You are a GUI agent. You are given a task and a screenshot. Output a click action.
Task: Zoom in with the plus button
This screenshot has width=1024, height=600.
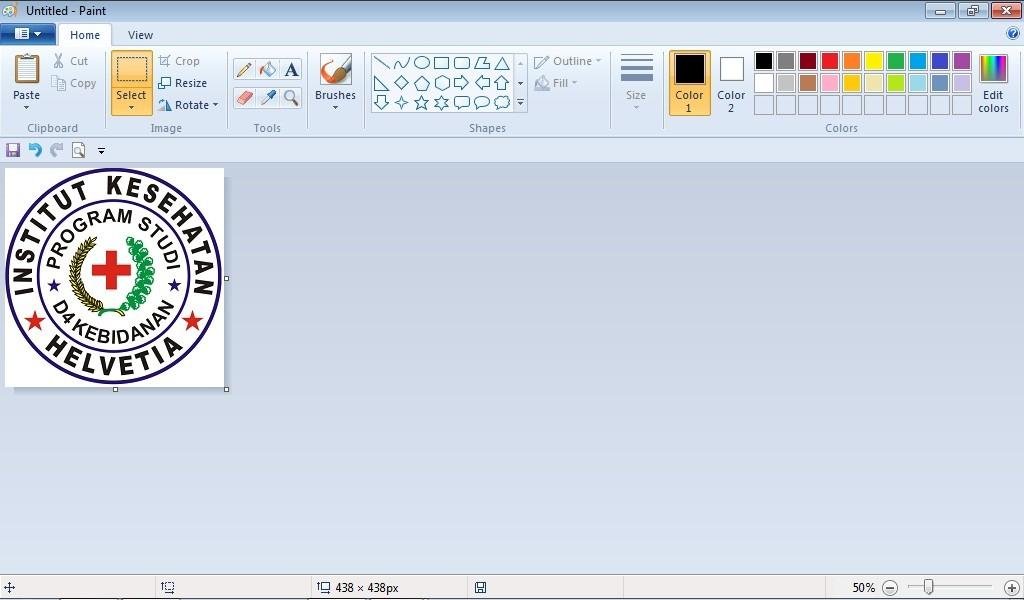point(1012,588)
